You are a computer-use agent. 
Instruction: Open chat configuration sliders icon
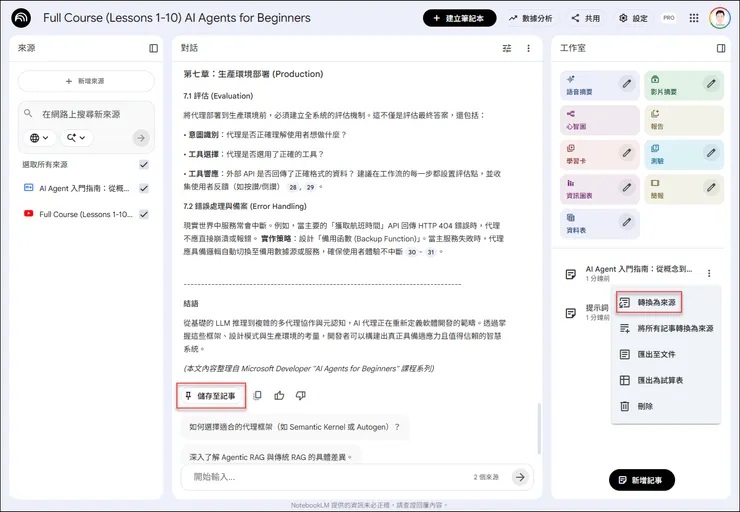tap(507, 48)
